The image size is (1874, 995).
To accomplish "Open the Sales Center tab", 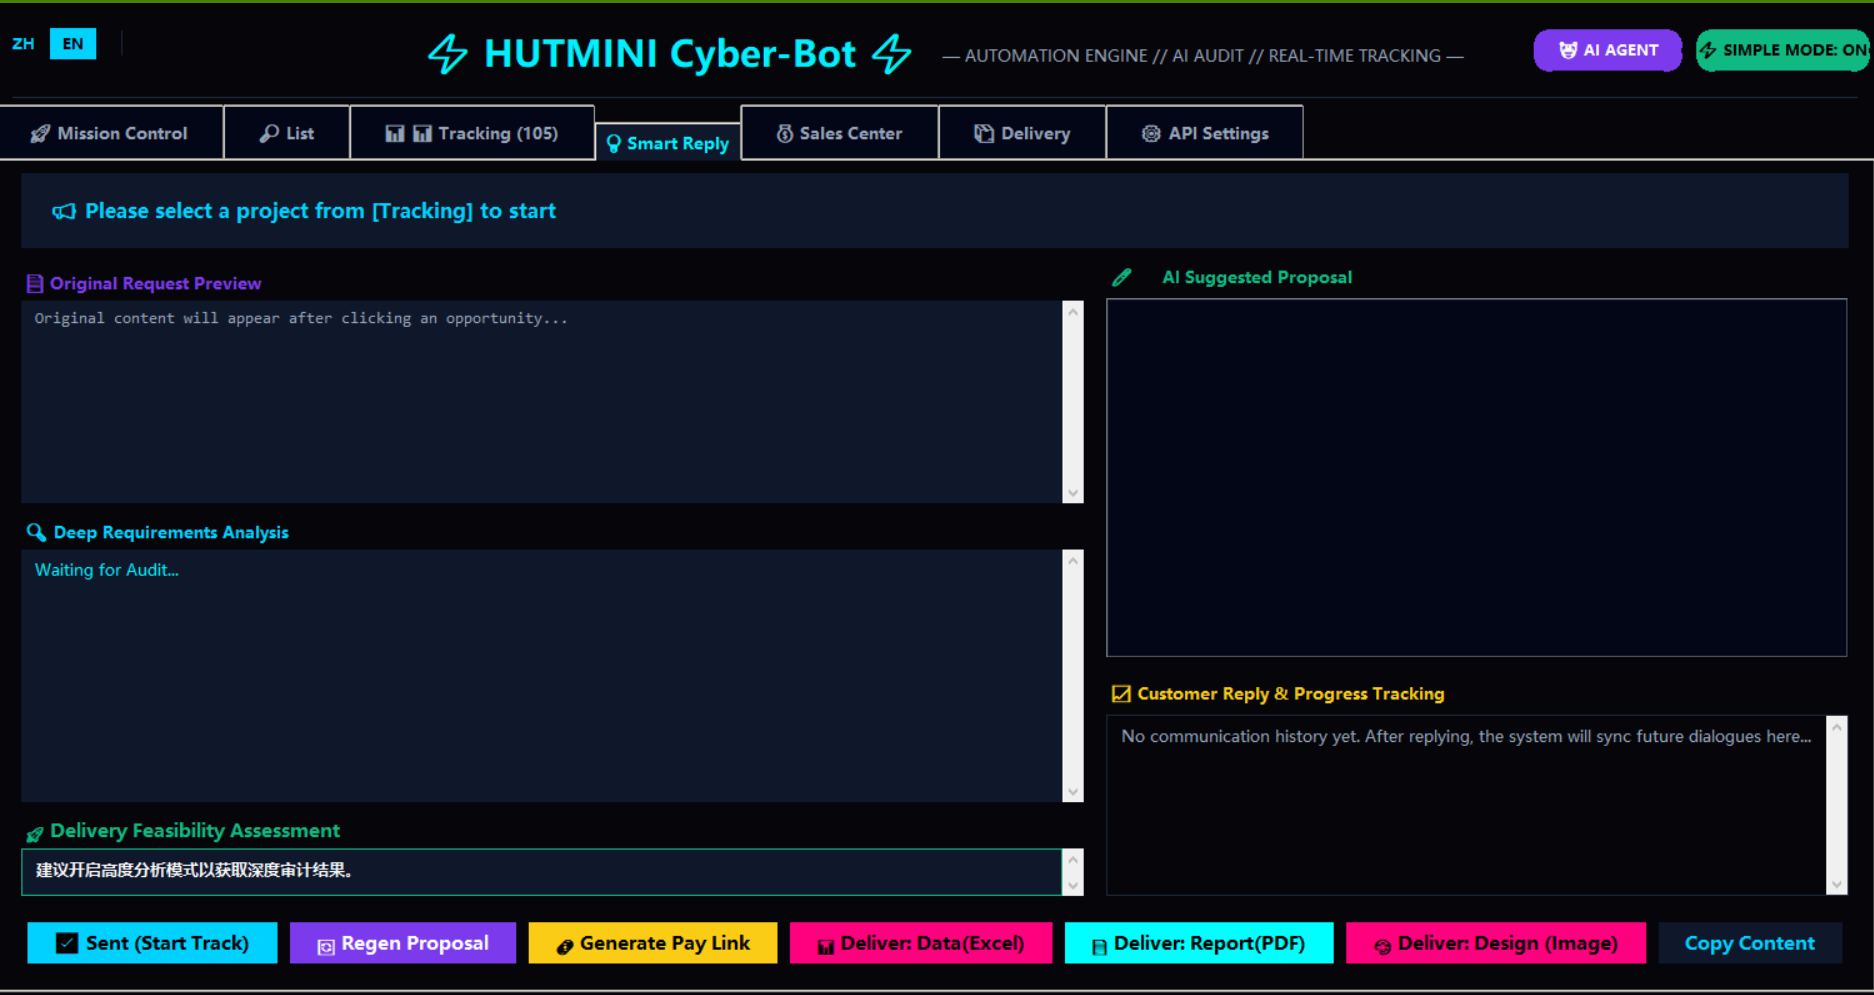I will pyautogui.click(x=840, y=132).
